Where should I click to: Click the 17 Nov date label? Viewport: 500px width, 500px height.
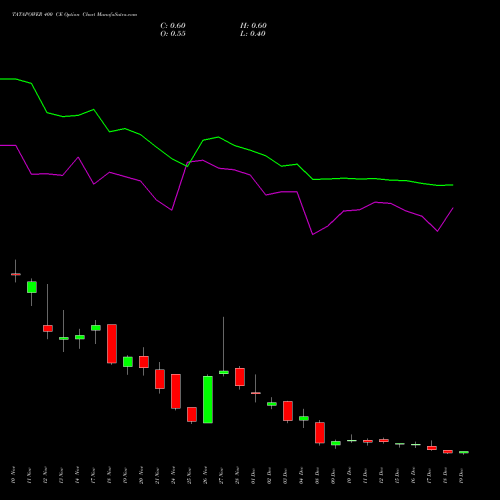94,475
